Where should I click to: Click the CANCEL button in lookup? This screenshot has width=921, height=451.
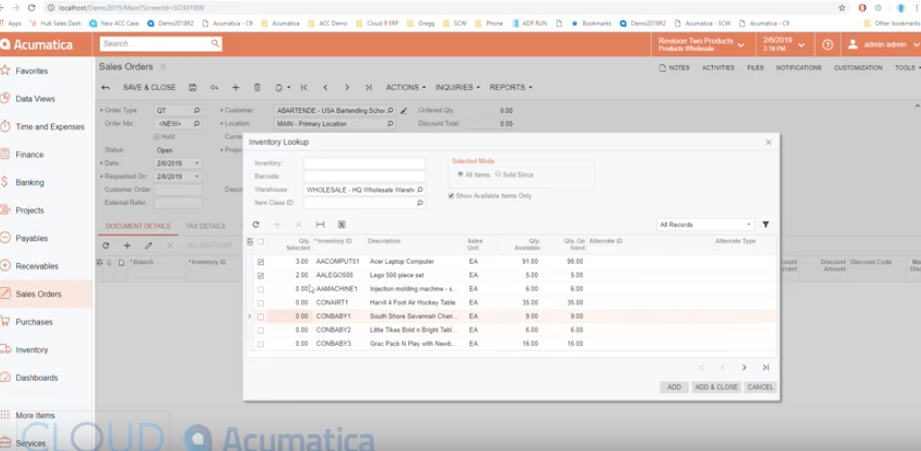[x=760, y=388]
